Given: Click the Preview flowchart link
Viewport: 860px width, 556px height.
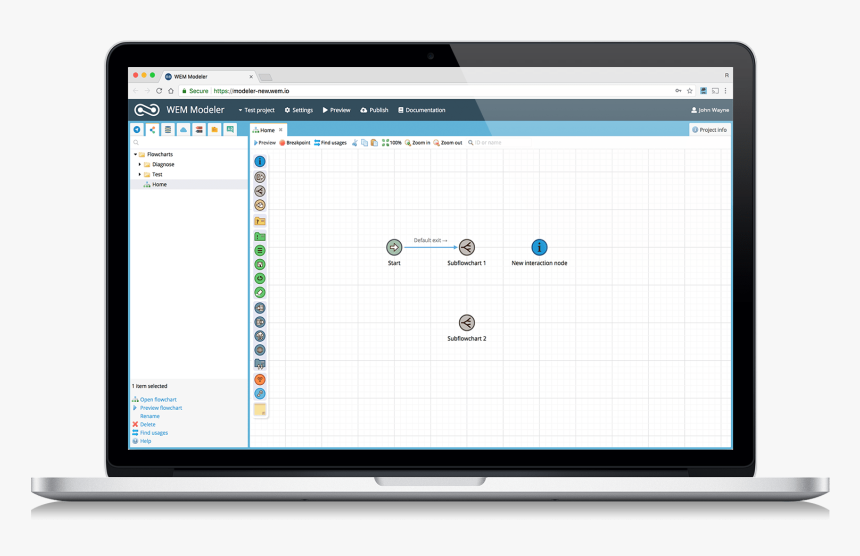Looking at the screenshot, I should click(160, 408).
